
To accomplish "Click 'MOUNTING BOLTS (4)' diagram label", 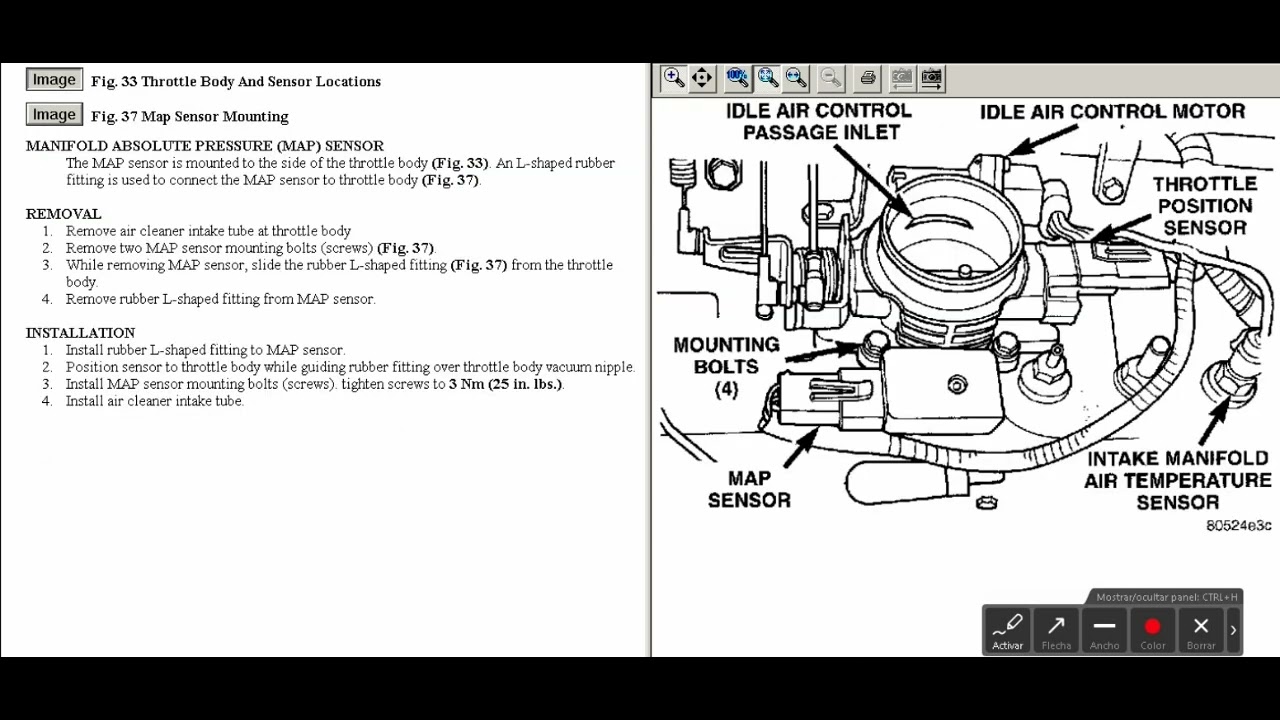I will tap(726, 367).
